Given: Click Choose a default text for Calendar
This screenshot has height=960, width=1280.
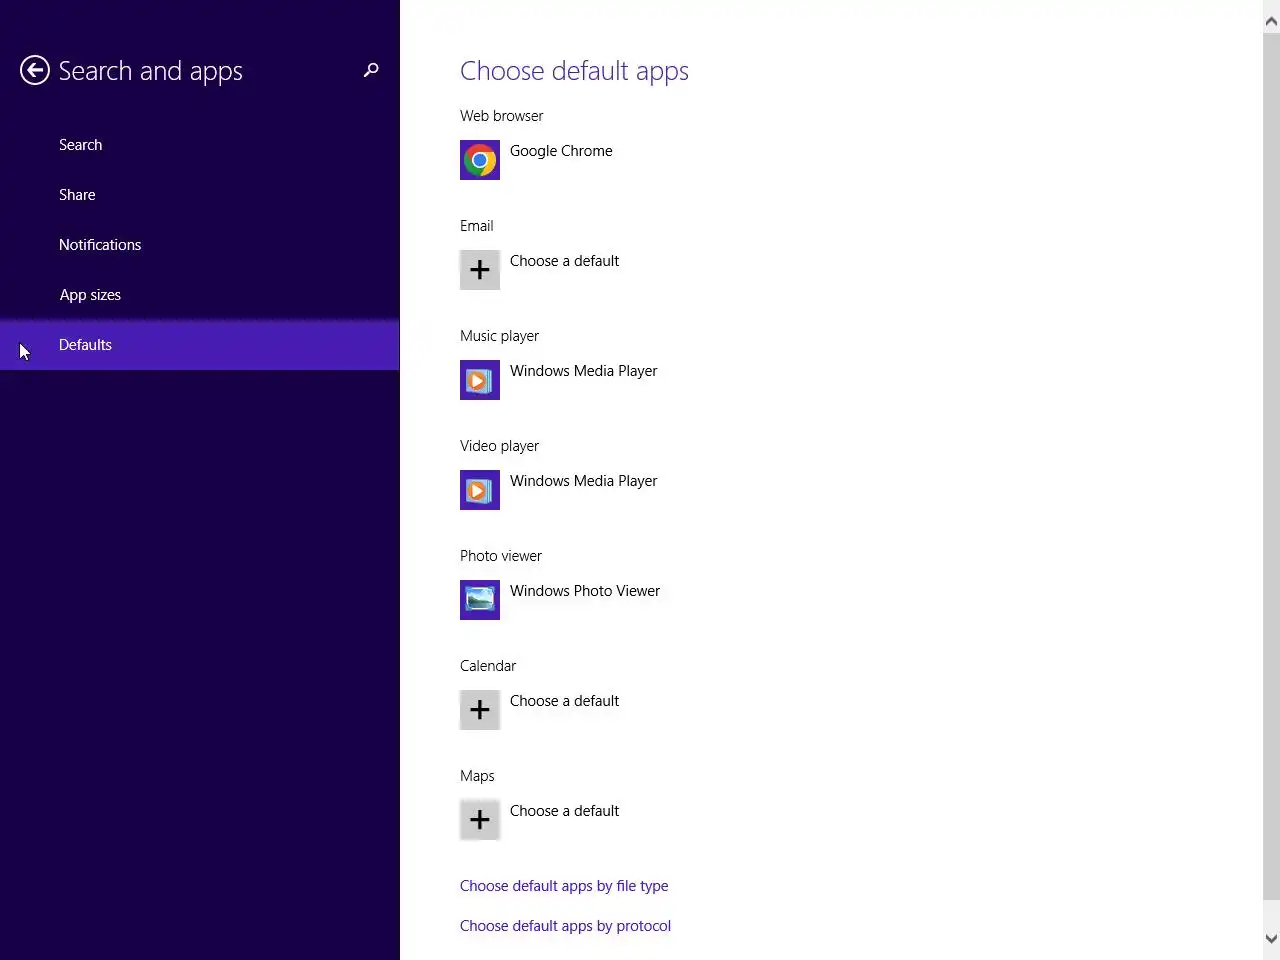Looking at the screenshot, I should [564, 701].
